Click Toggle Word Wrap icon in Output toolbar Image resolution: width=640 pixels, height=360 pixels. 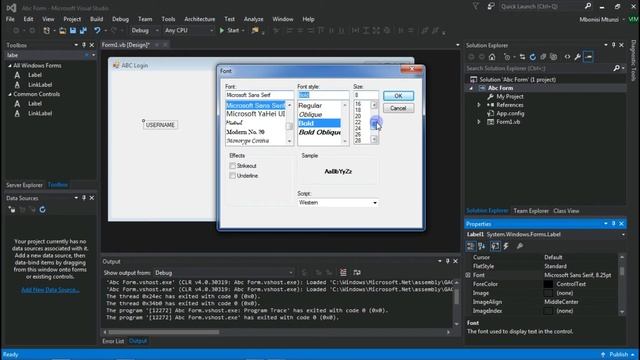coord(357,273)
